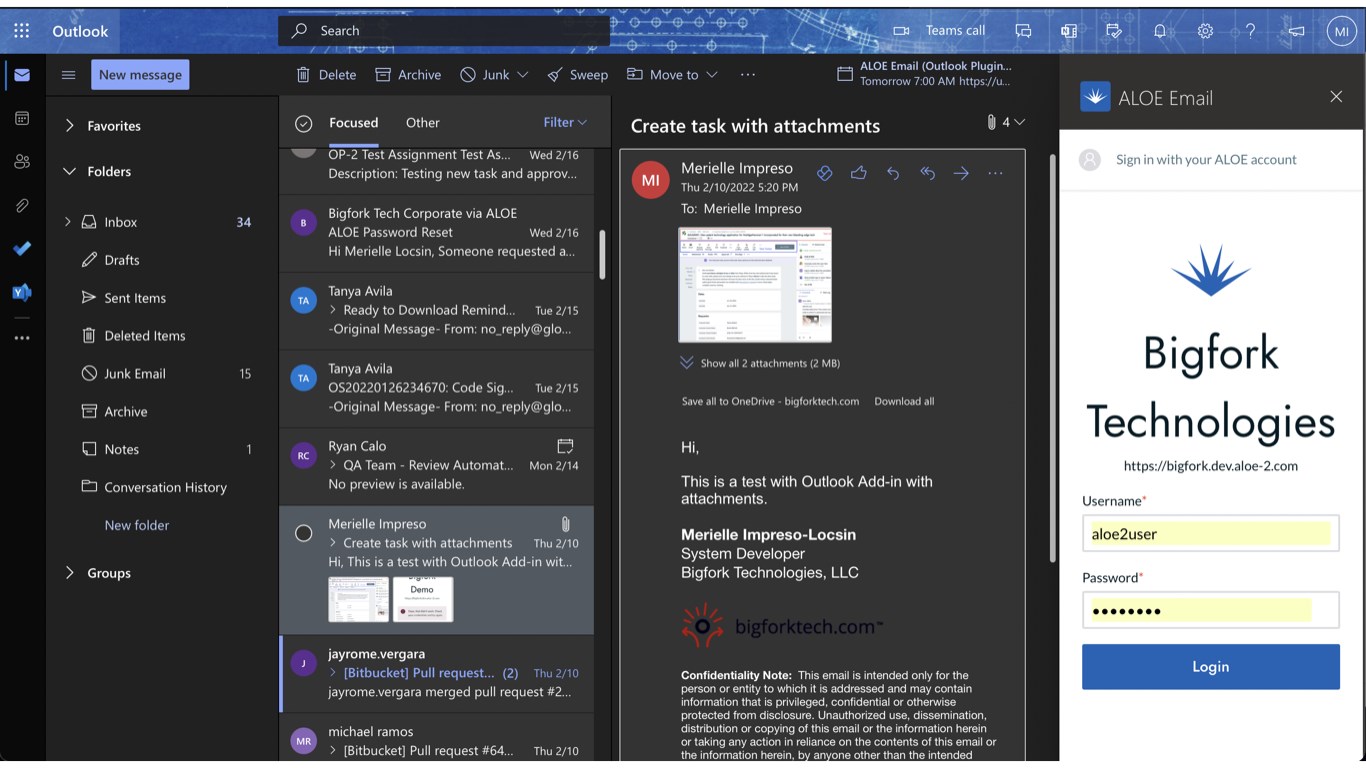
Task: Open Mail from the left rail
Action: [x=22, y=75]
